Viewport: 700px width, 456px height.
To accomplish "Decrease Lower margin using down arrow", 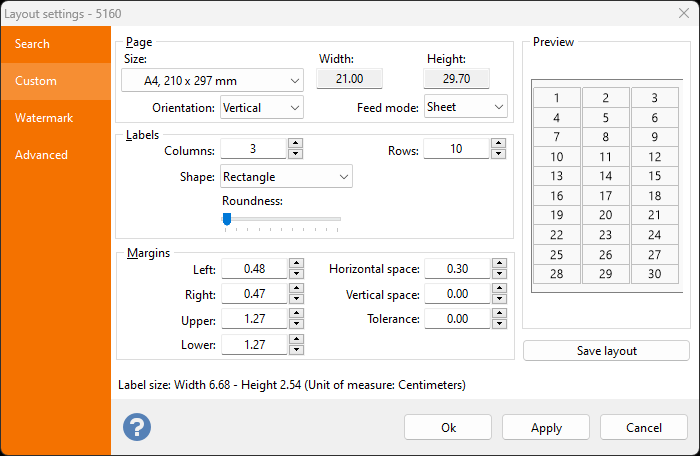I will [295, 350].
